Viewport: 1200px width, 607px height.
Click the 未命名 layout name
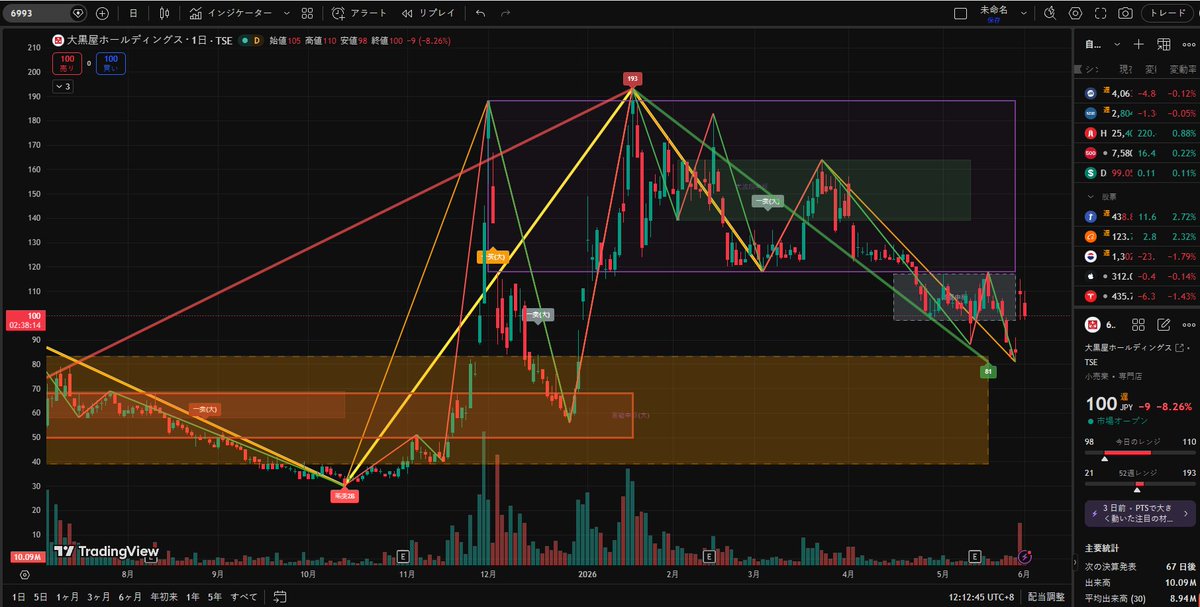tap(996, 10)
